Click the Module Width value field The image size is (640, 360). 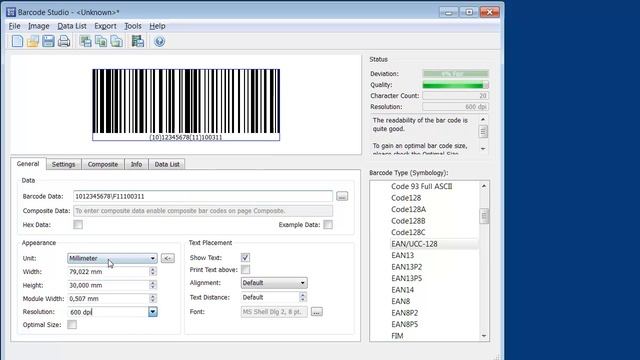click(x=108, y=298)
